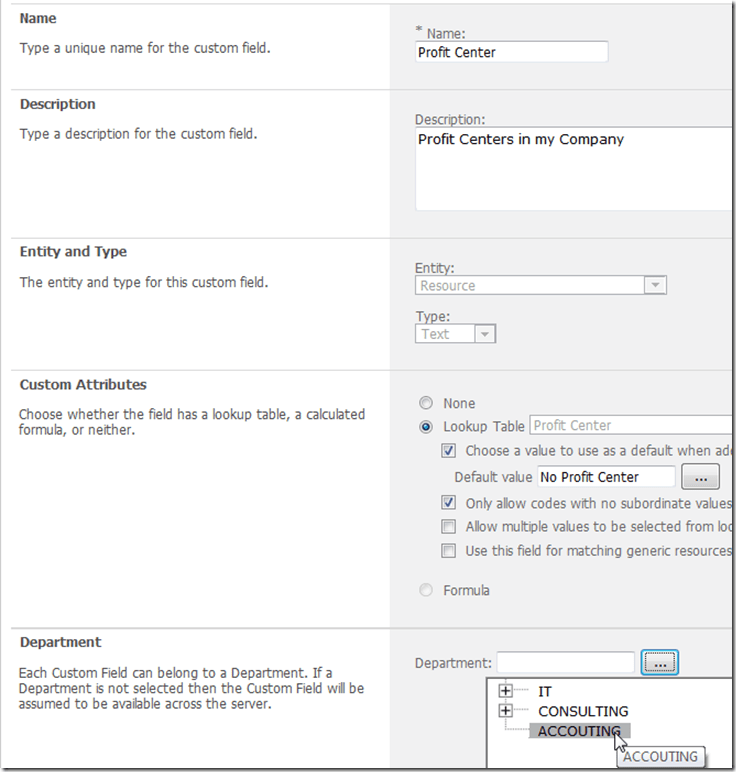Image resolution: width=736 pixels, height=772 pixels.
Task: Toggle the choose default value checkbox
Action: [449, 451]
